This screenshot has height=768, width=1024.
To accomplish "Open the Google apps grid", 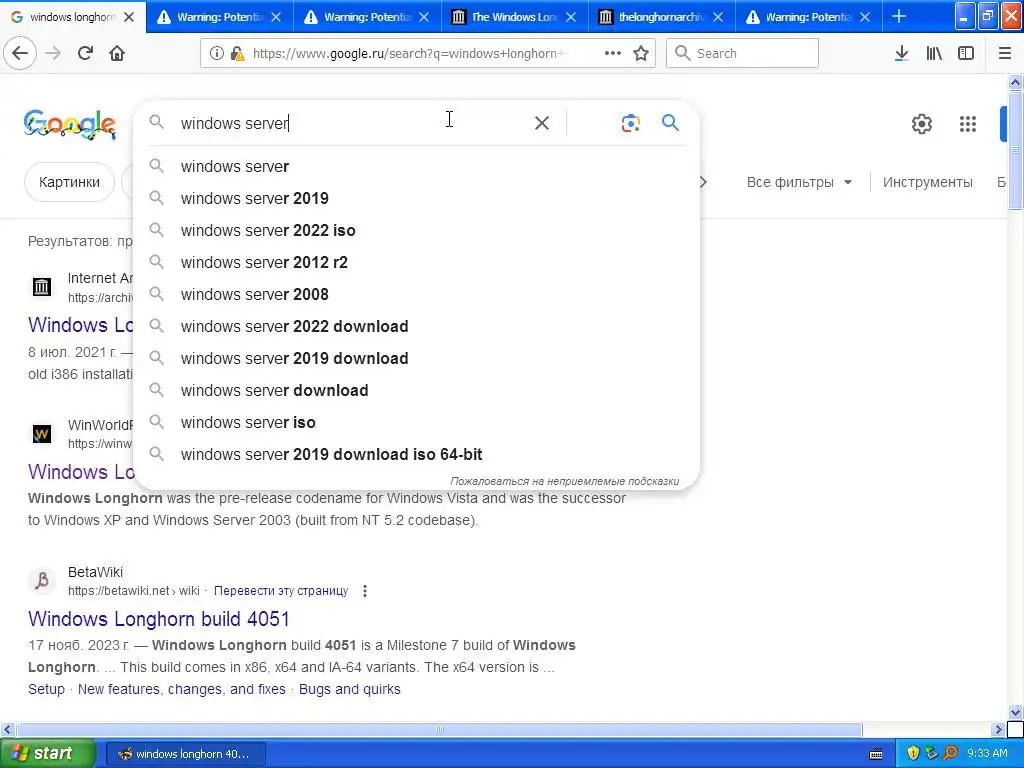I will pyautogui.click(x=967, y=123).
